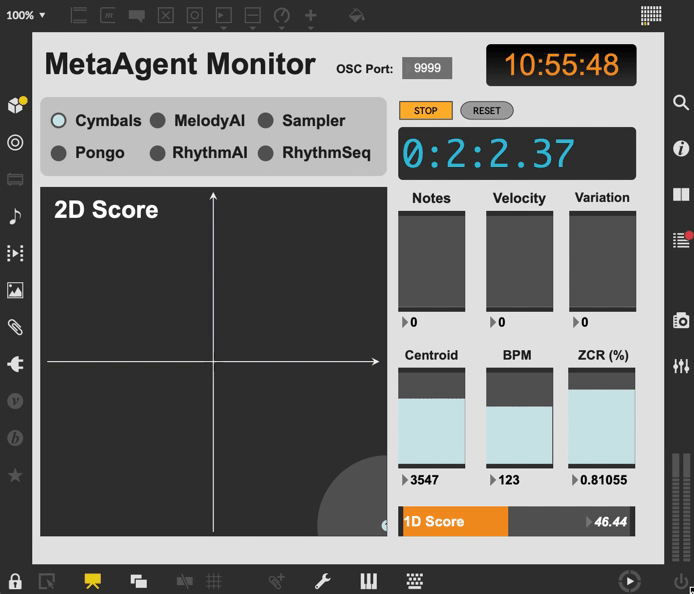The image size is (694, 594).
Task: Toggle the RhythmSeq agent indicator
Action: click(266, 153)
